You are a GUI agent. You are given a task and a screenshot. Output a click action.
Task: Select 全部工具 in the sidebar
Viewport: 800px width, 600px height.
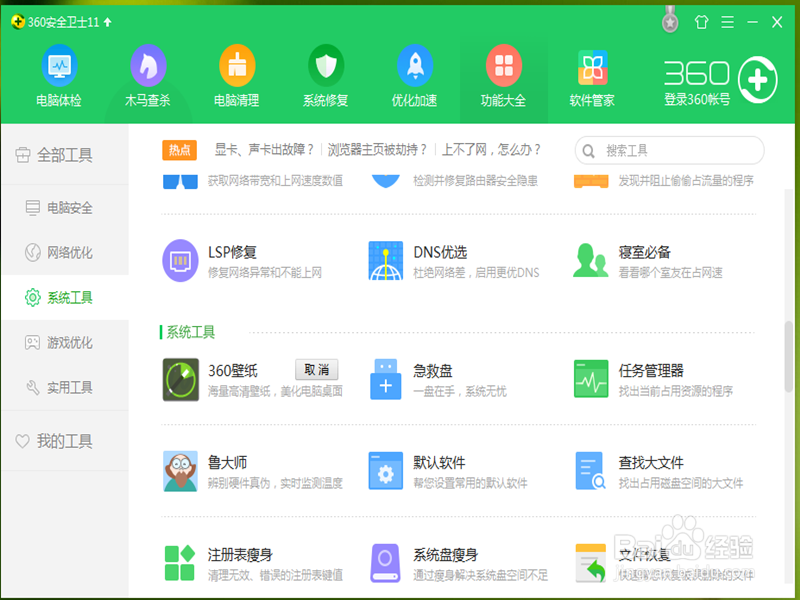[64, 155]
